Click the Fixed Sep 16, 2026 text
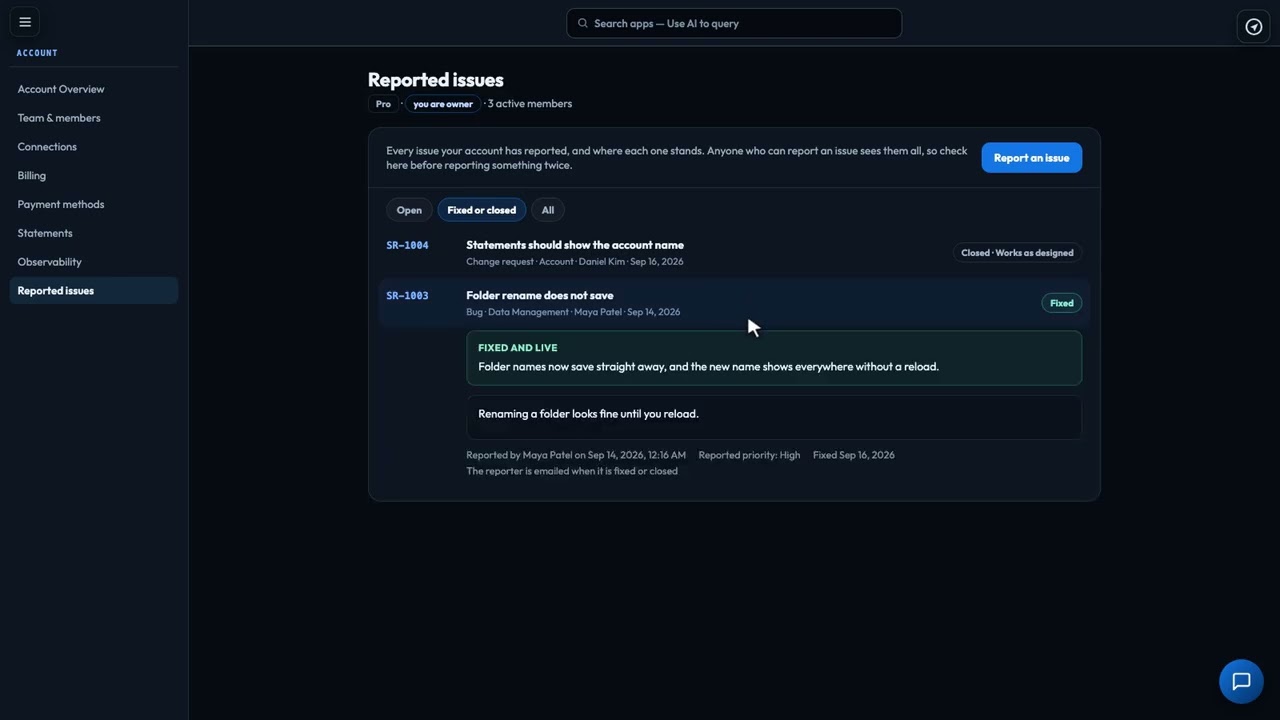1280x720 pixels. (x=854, y=455)
